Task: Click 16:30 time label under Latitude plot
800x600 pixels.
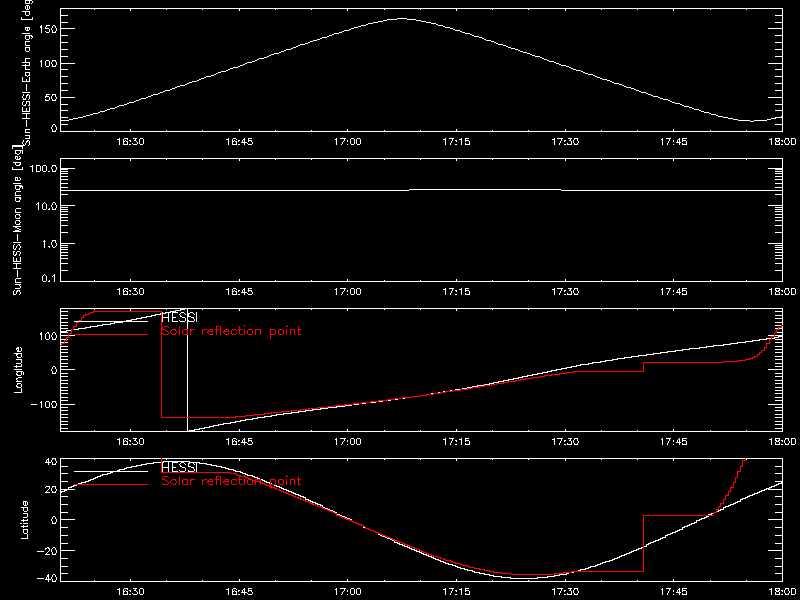Action: pyautogui.click(x=131, y=592)
